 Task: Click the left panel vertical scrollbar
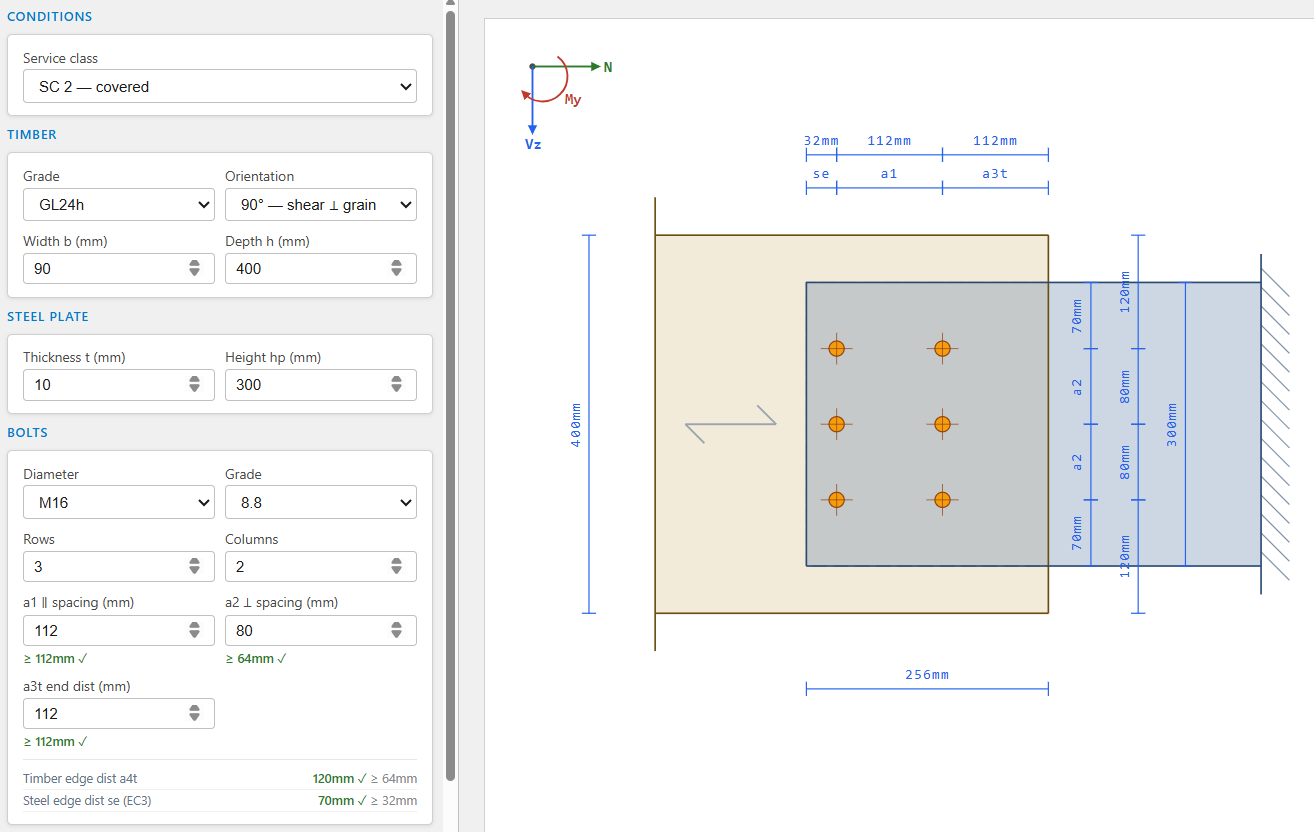[451, 395]
